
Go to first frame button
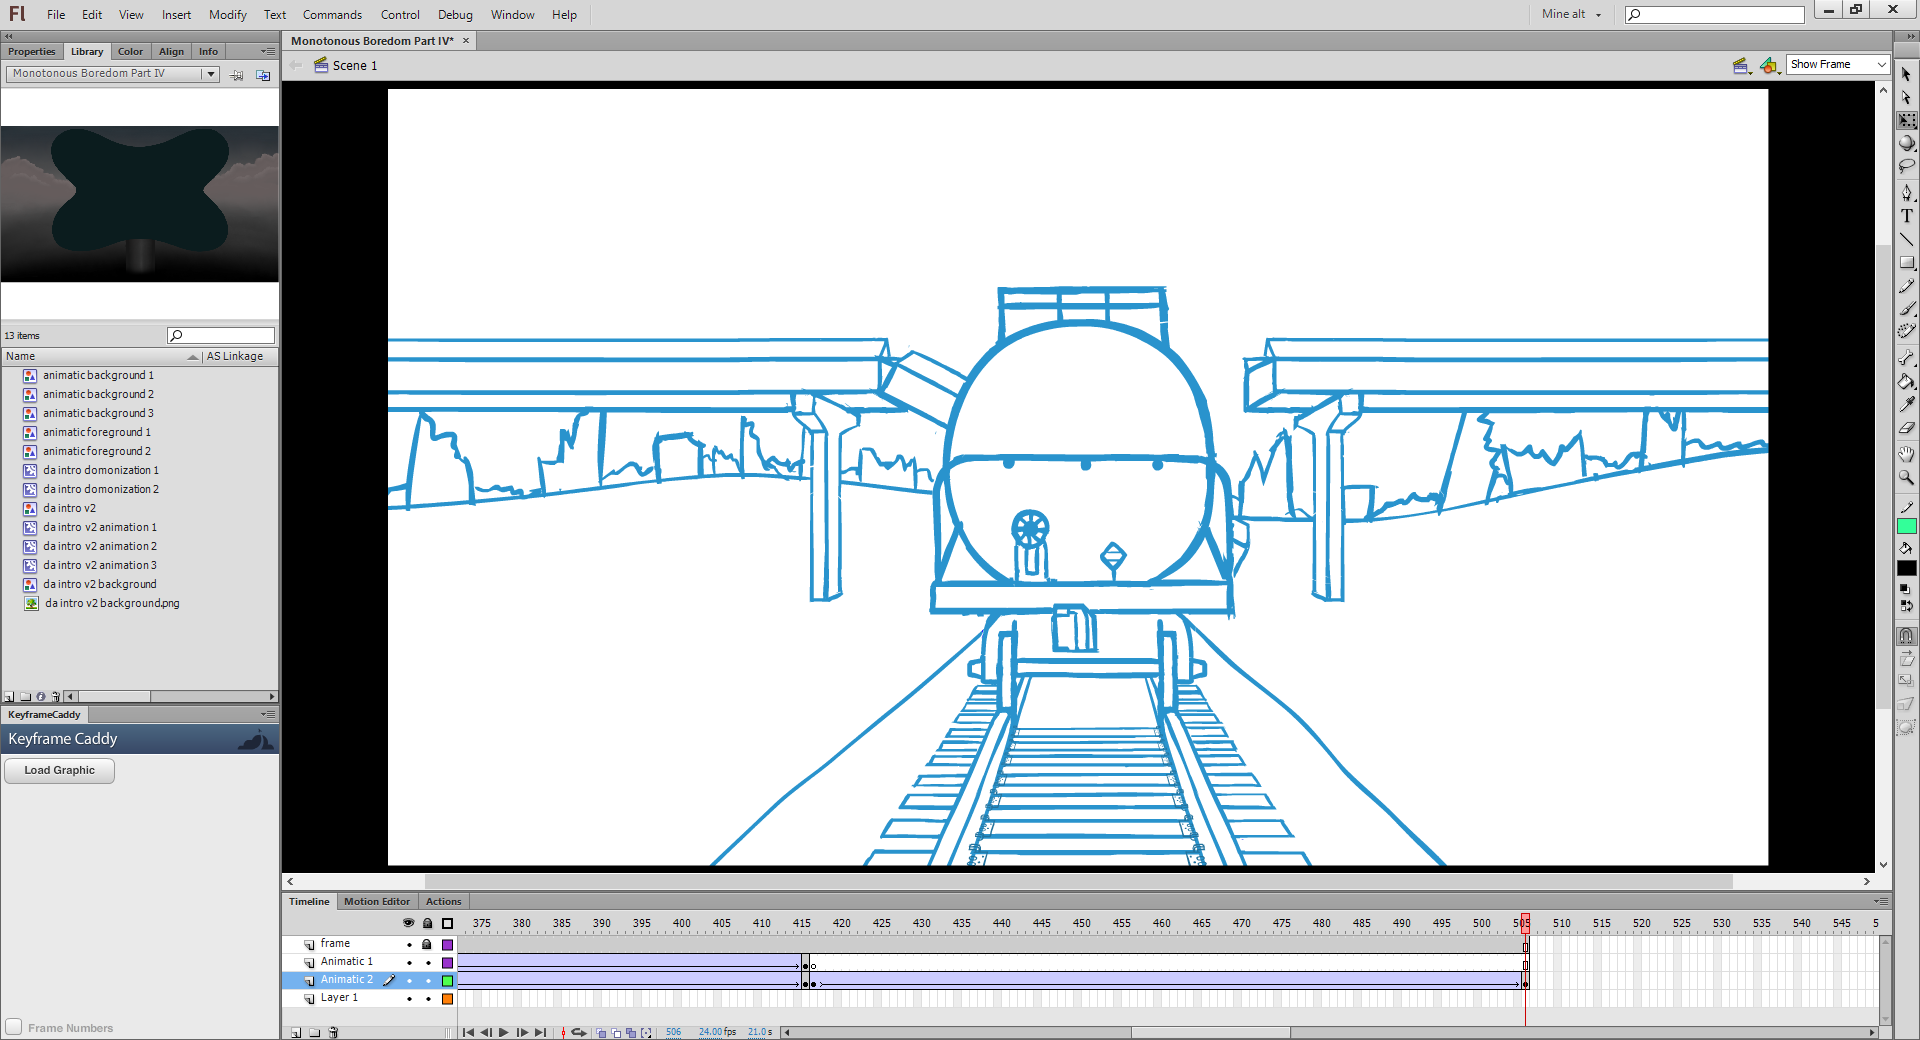[468, 1033]
